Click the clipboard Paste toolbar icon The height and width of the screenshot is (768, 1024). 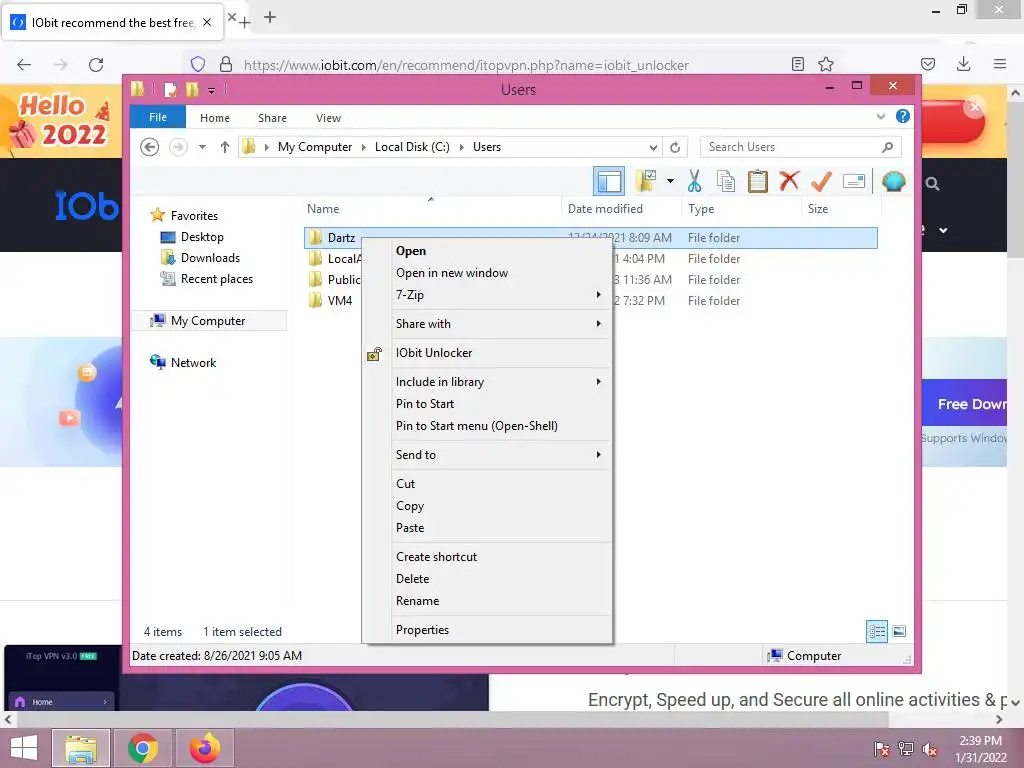pos(758,181)
